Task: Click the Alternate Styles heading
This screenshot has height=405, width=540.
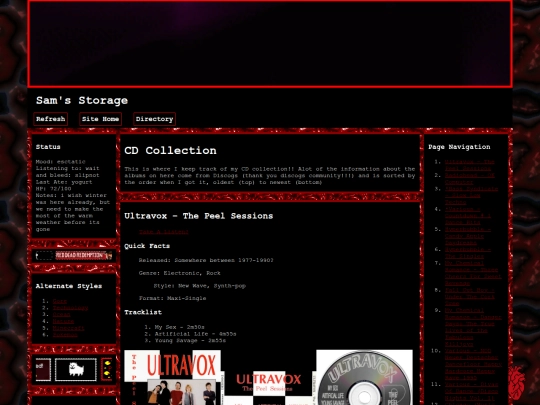Action: click(69, 286)
